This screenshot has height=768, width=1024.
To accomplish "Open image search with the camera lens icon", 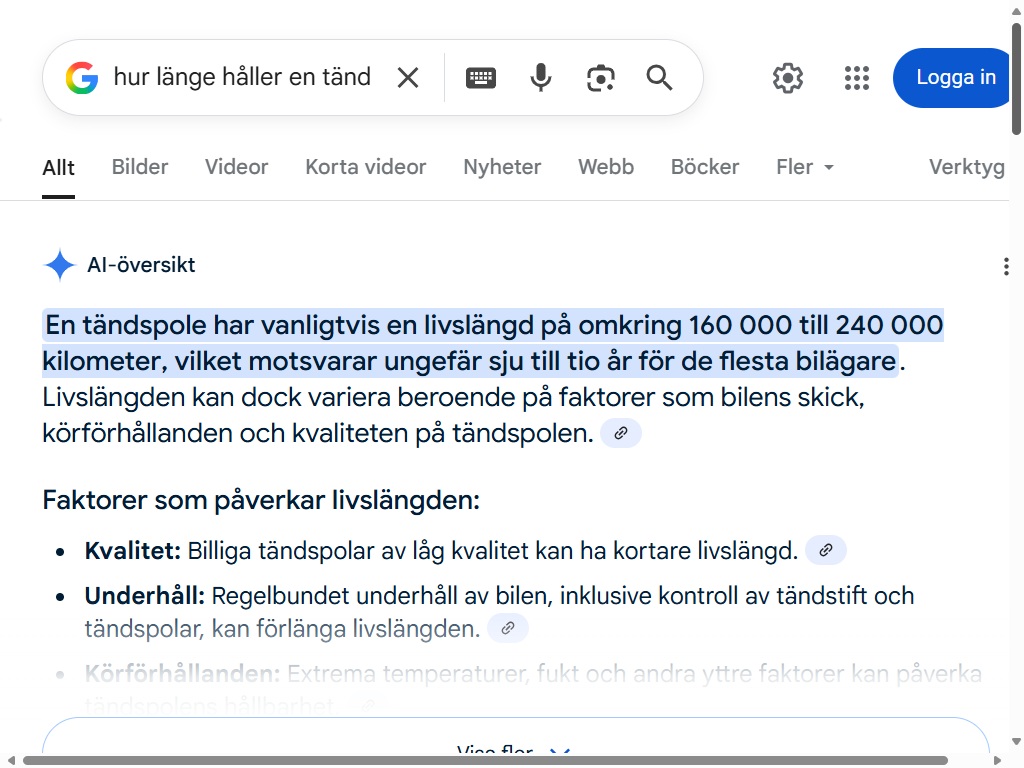I will (x=601, y=78).
